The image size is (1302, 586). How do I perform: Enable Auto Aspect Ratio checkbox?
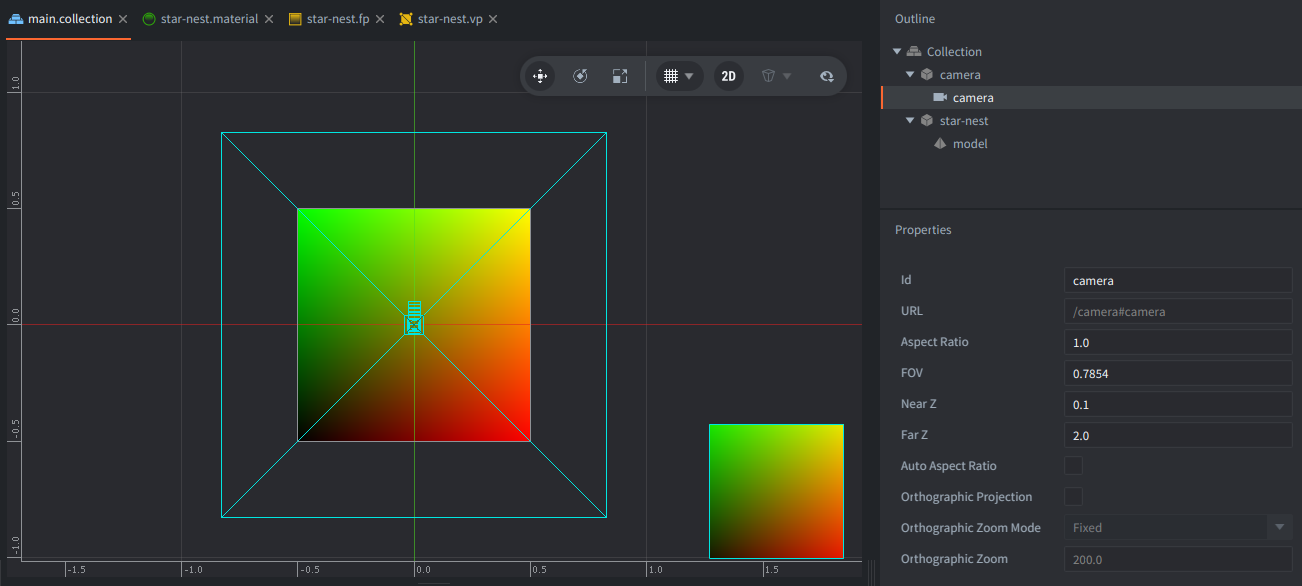pos(1074,466)
